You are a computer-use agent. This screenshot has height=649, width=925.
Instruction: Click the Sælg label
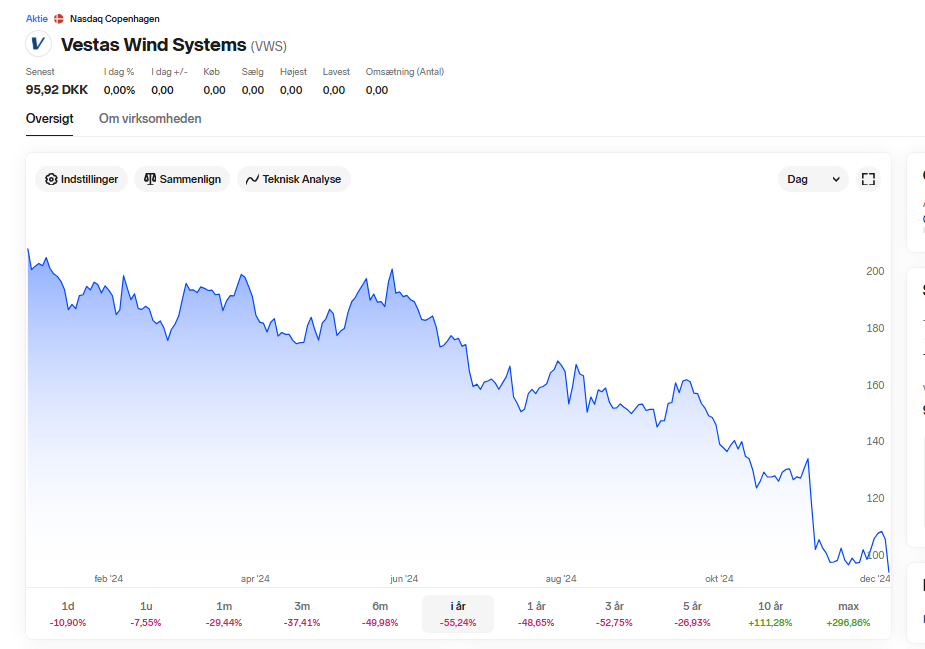pos(252,72)
